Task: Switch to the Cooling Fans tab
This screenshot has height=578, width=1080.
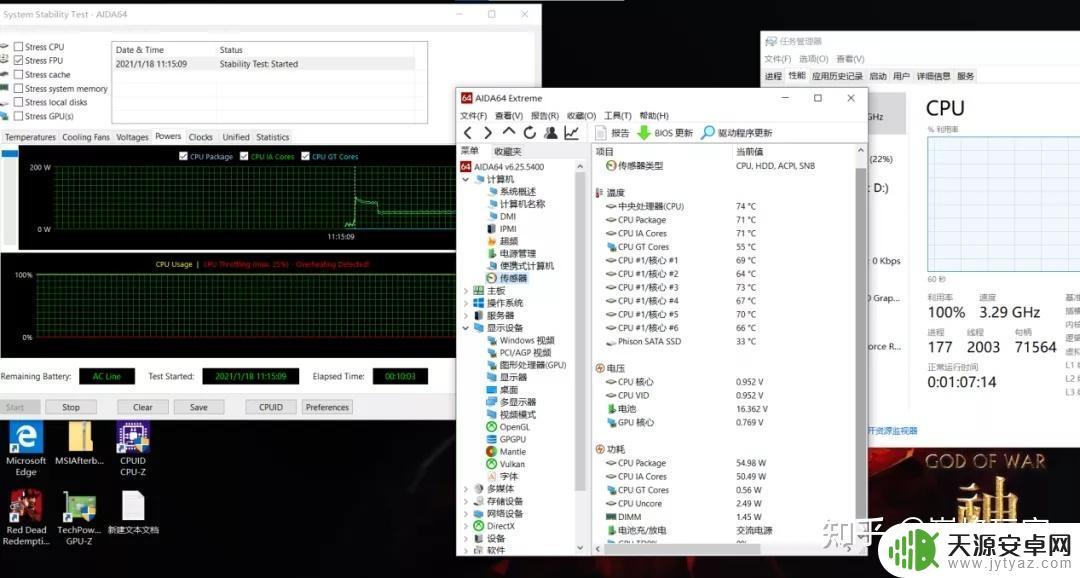Action: 85,137
